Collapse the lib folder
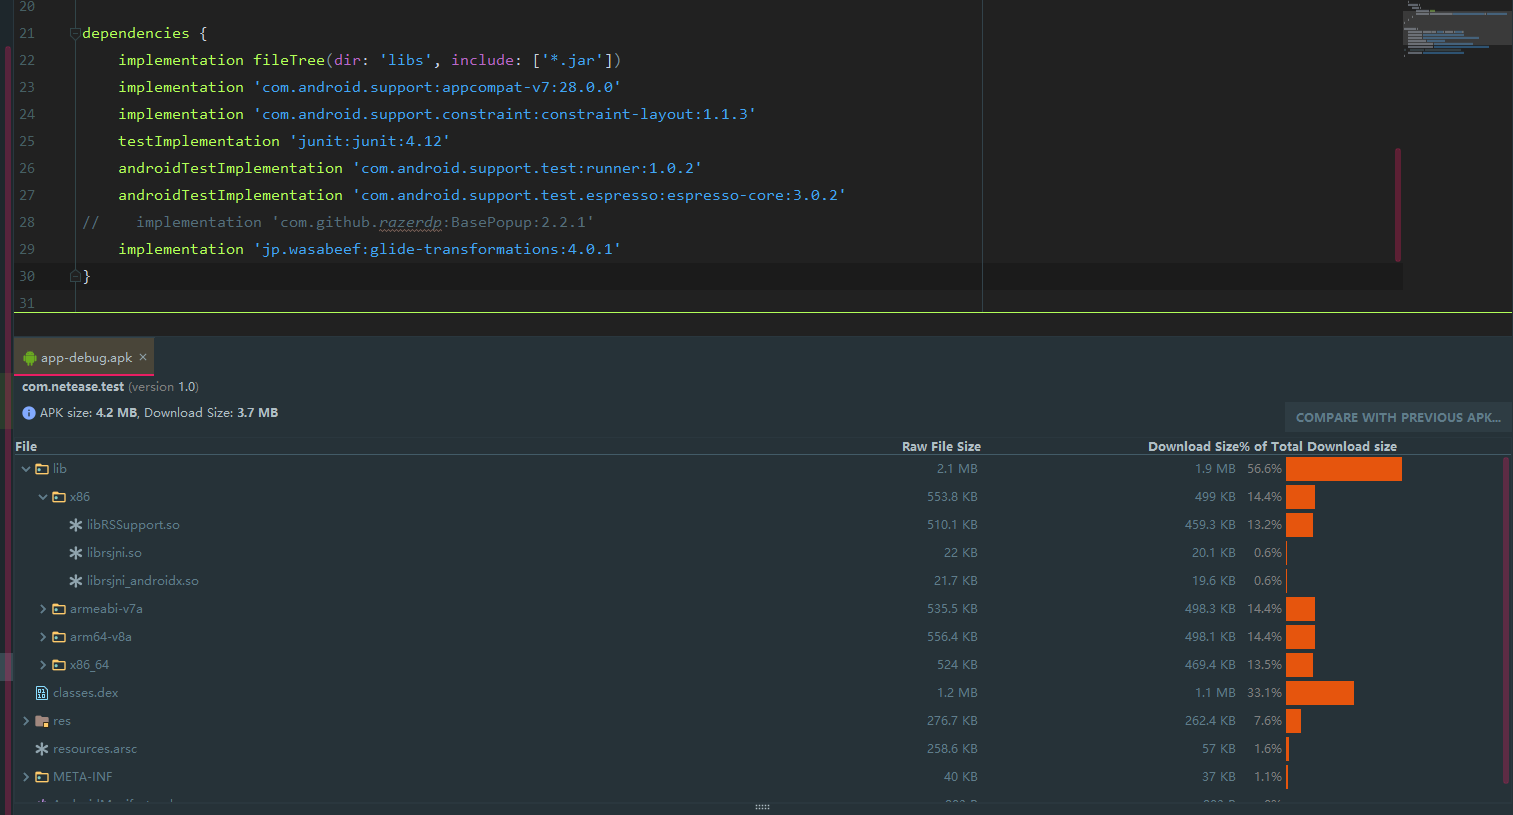Viewport: 1513px width, 815px height. coord(25,468)
